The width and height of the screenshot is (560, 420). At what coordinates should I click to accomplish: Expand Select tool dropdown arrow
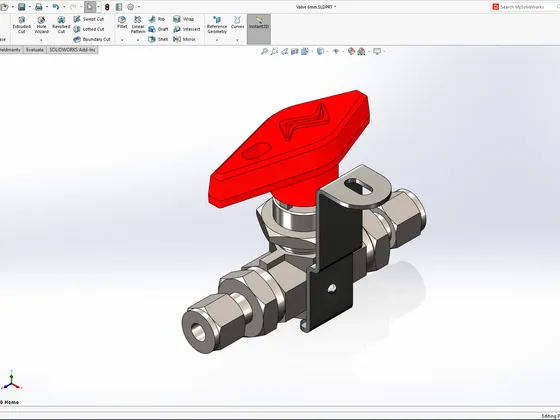coord(98,7)
